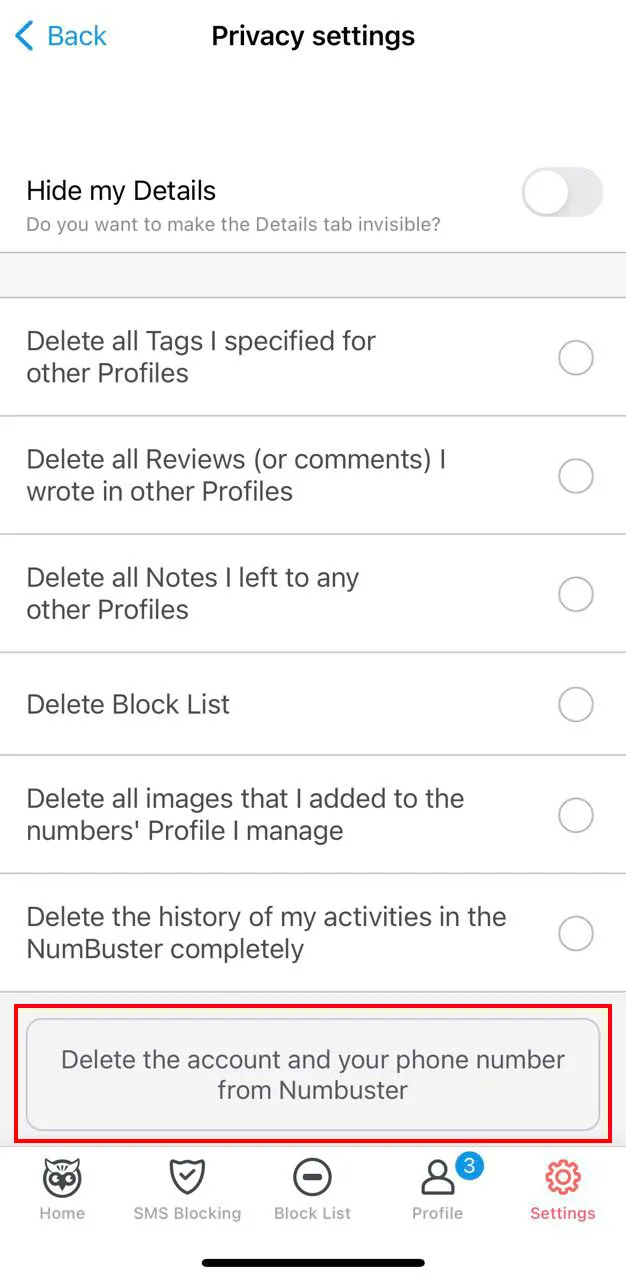Screen dimensions: 626x1280
Task: Tap the Settings gear icon
Action: pos(562,1177)
